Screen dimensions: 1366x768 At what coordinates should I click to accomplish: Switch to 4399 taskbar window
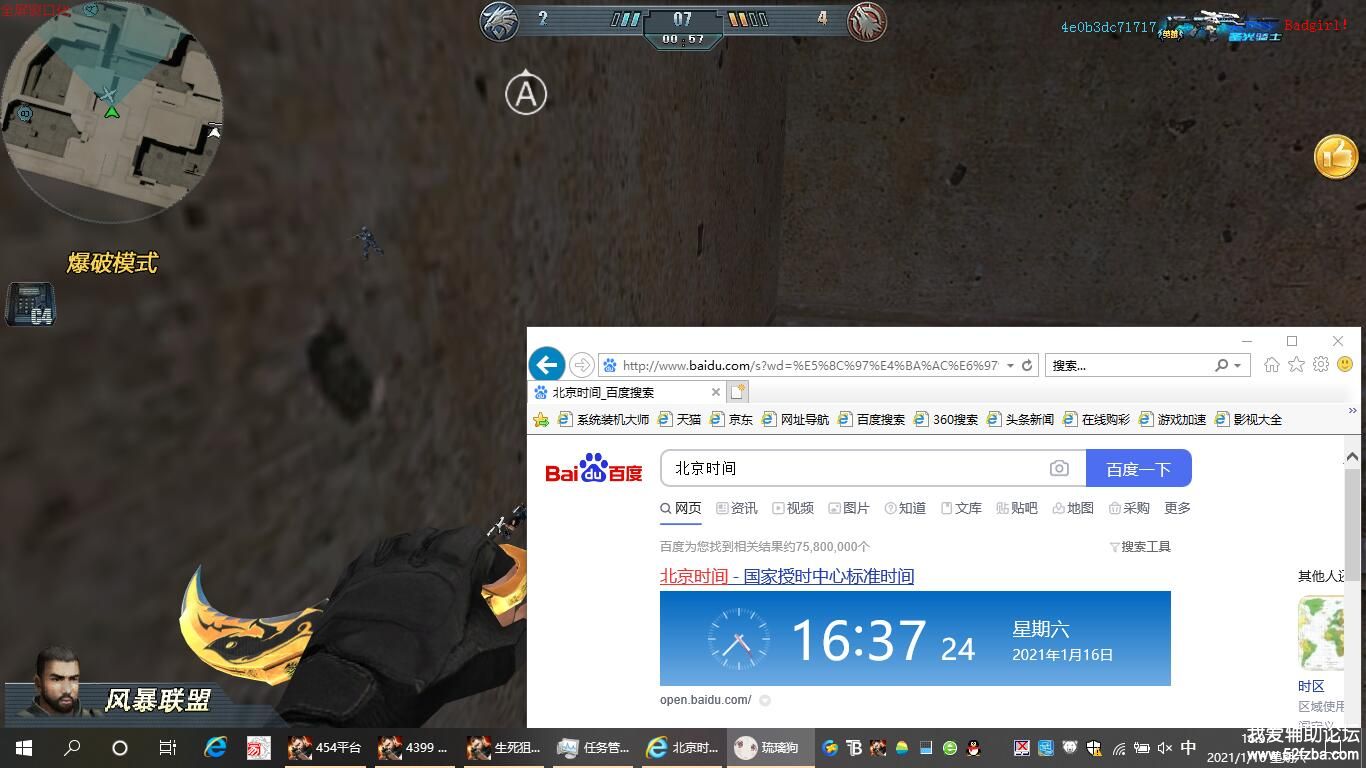coord(414,747)
